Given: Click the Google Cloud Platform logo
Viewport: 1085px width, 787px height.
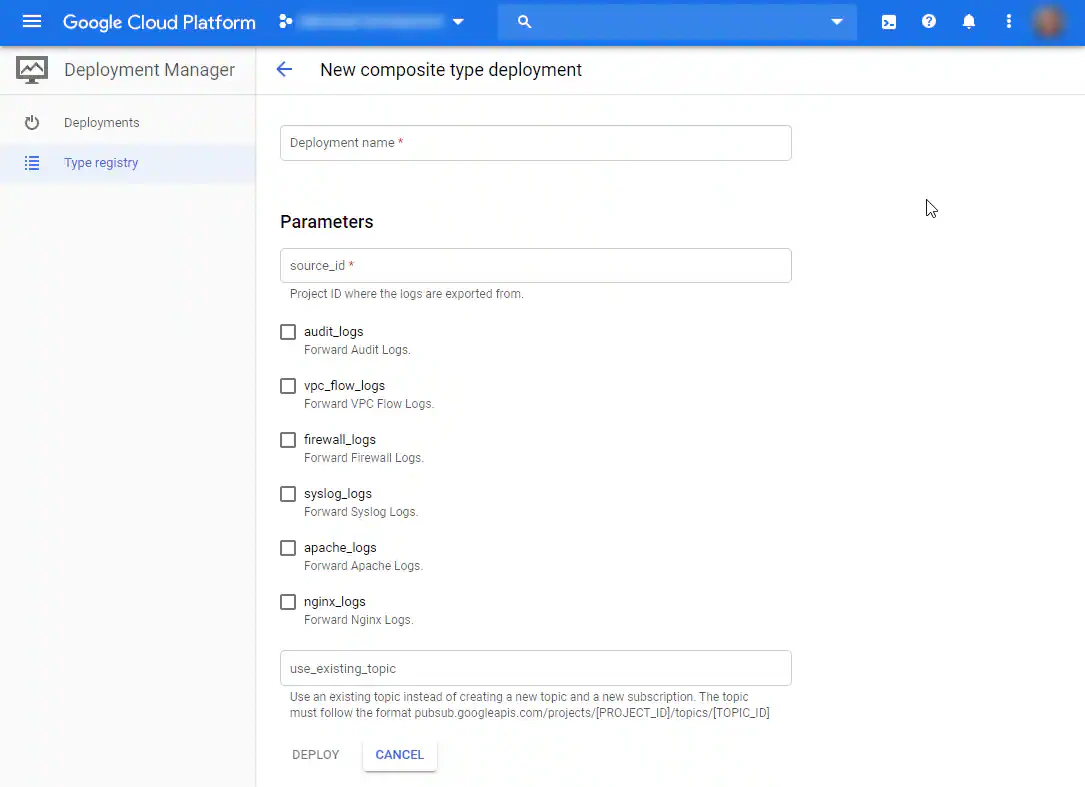Looking at the screenshot, I should (x=159, y=22).
